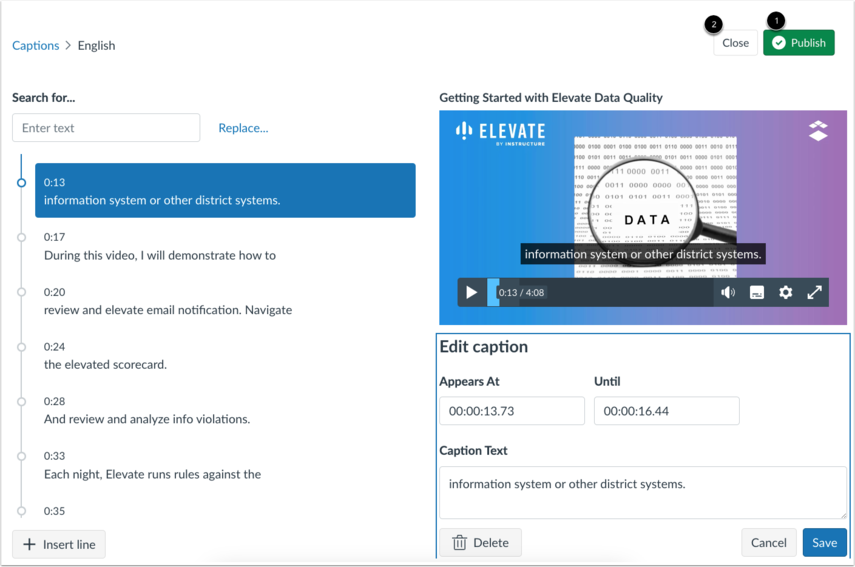Click into the Caption Text box
This screenshot has height=567, width=855.
tap(643, 492)
